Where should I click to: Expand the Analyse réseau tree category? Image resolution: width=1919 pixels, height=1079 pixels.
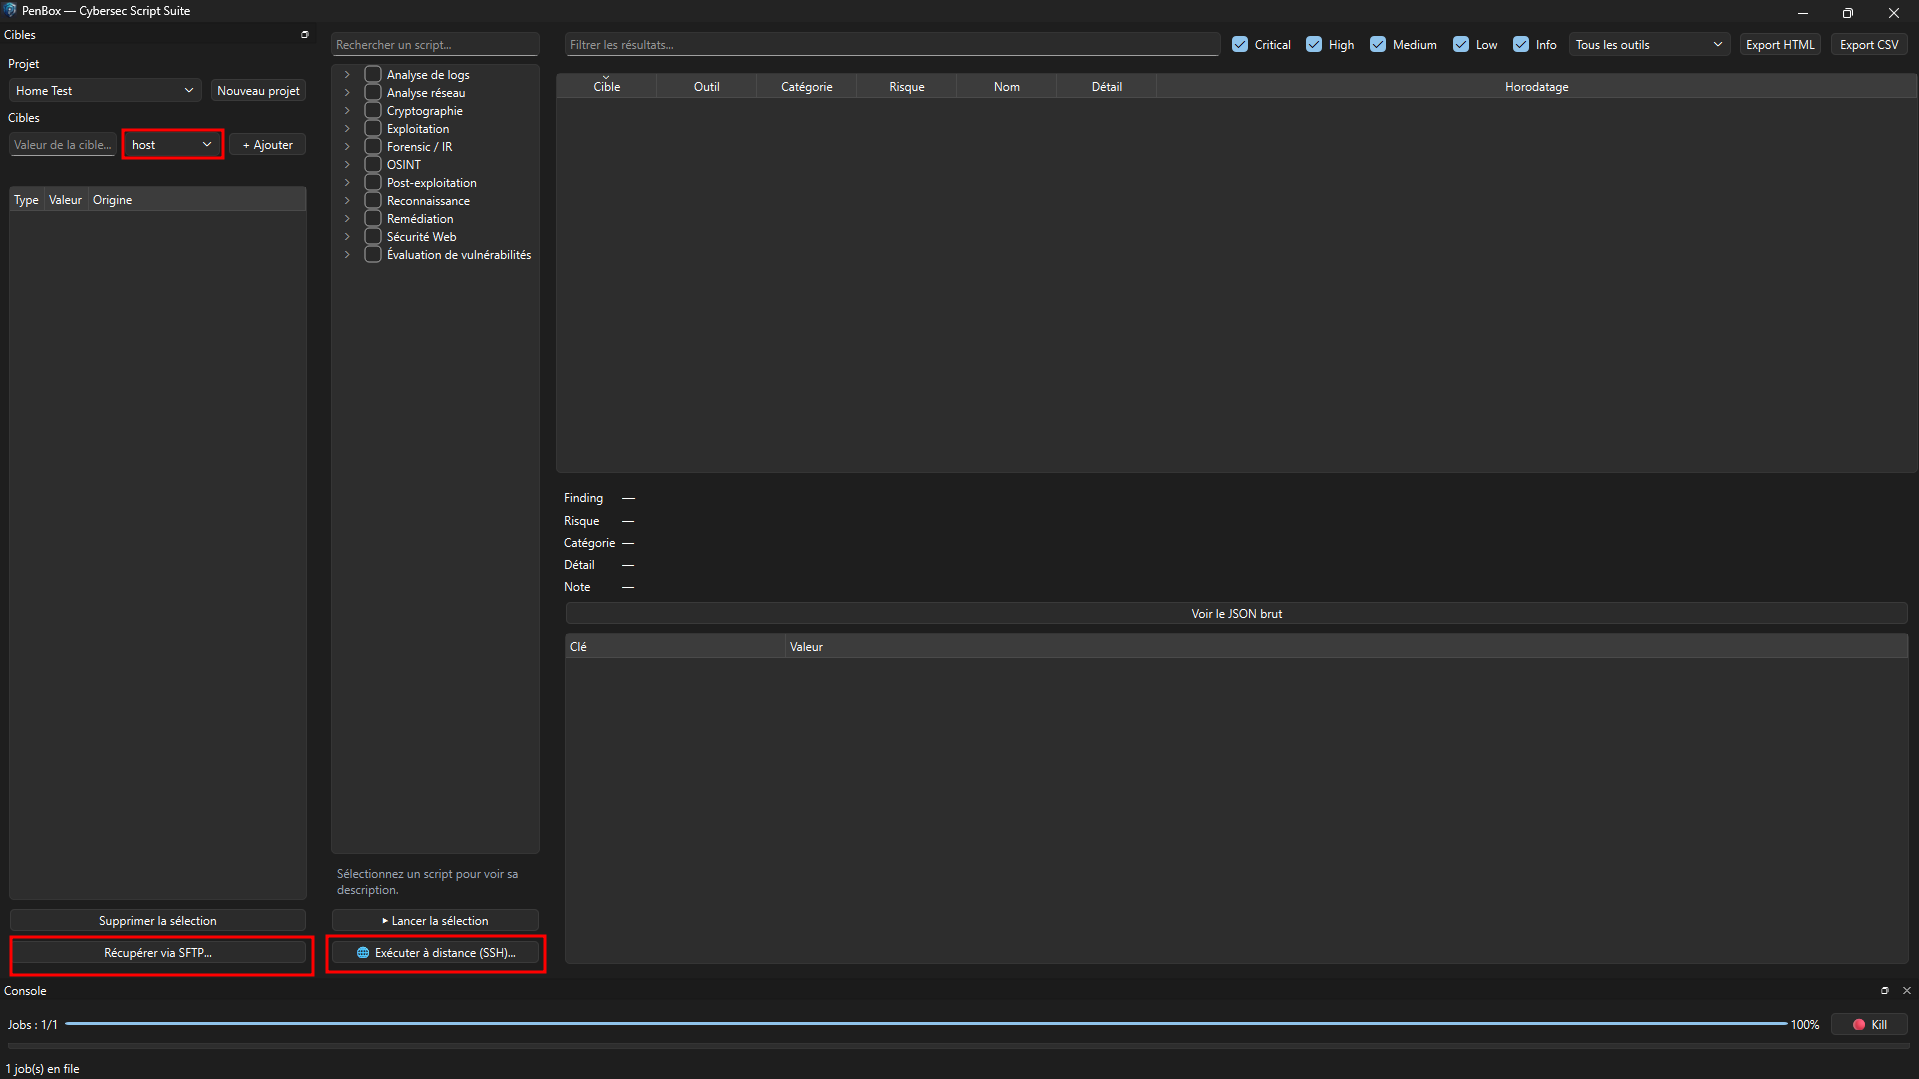point(347,92)
